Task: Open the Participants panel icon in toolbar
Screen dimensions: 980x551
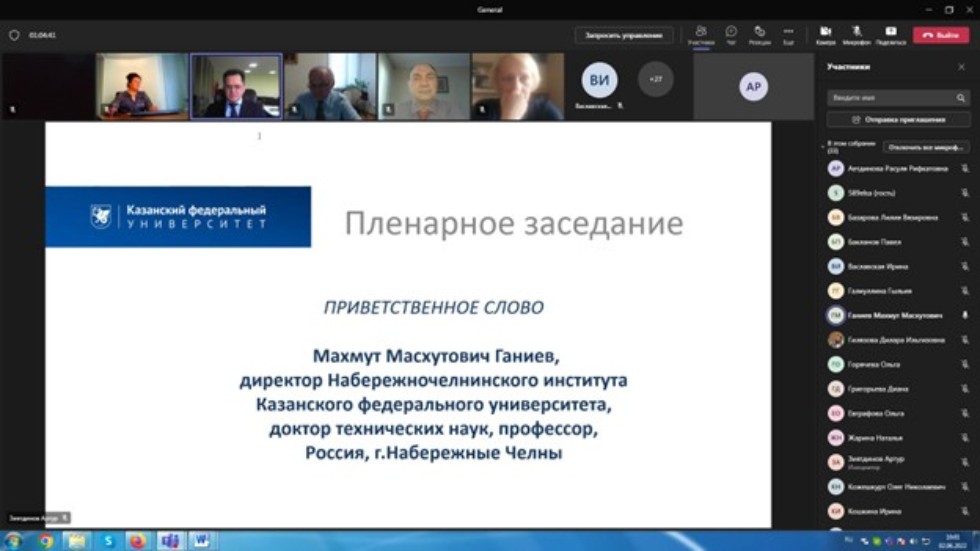Action: pyautogui.click(x=700, y=32)
